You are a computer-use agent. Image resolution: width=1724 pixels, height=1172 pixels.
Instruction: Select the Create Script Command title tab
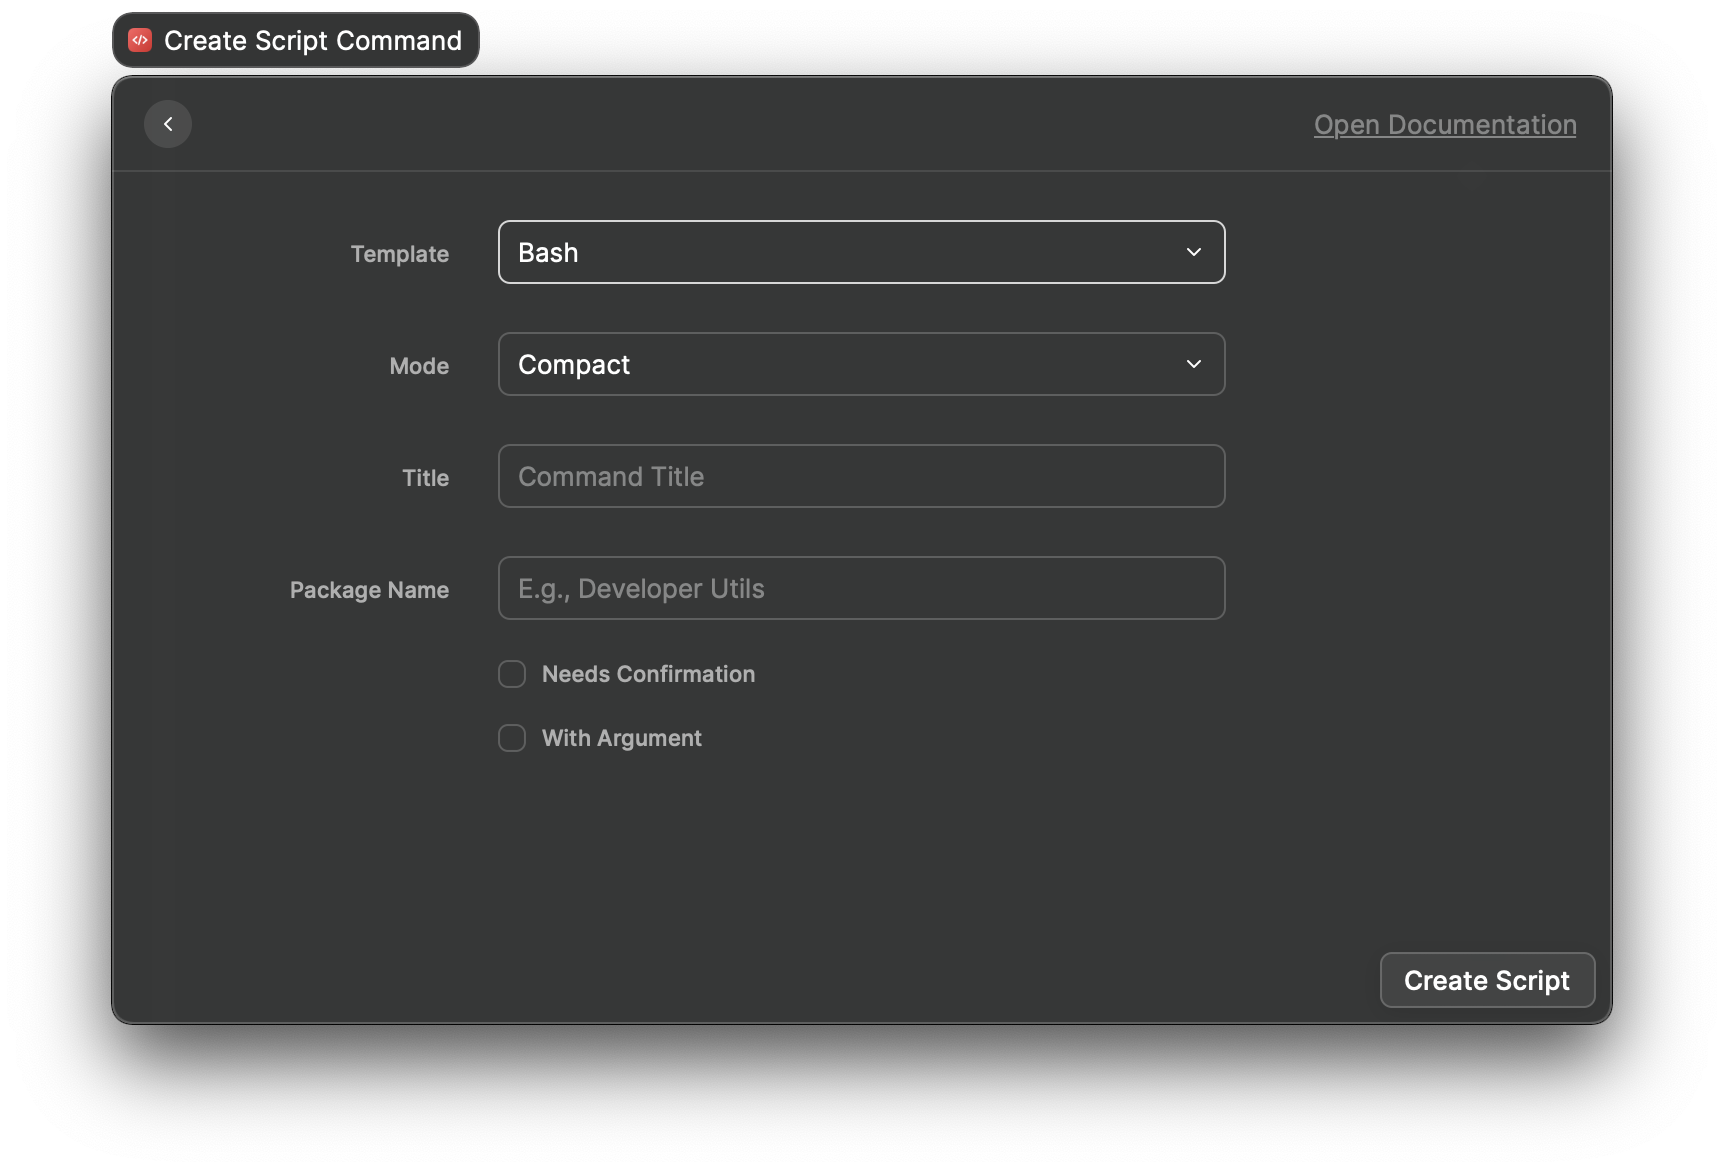coord(312,40)
